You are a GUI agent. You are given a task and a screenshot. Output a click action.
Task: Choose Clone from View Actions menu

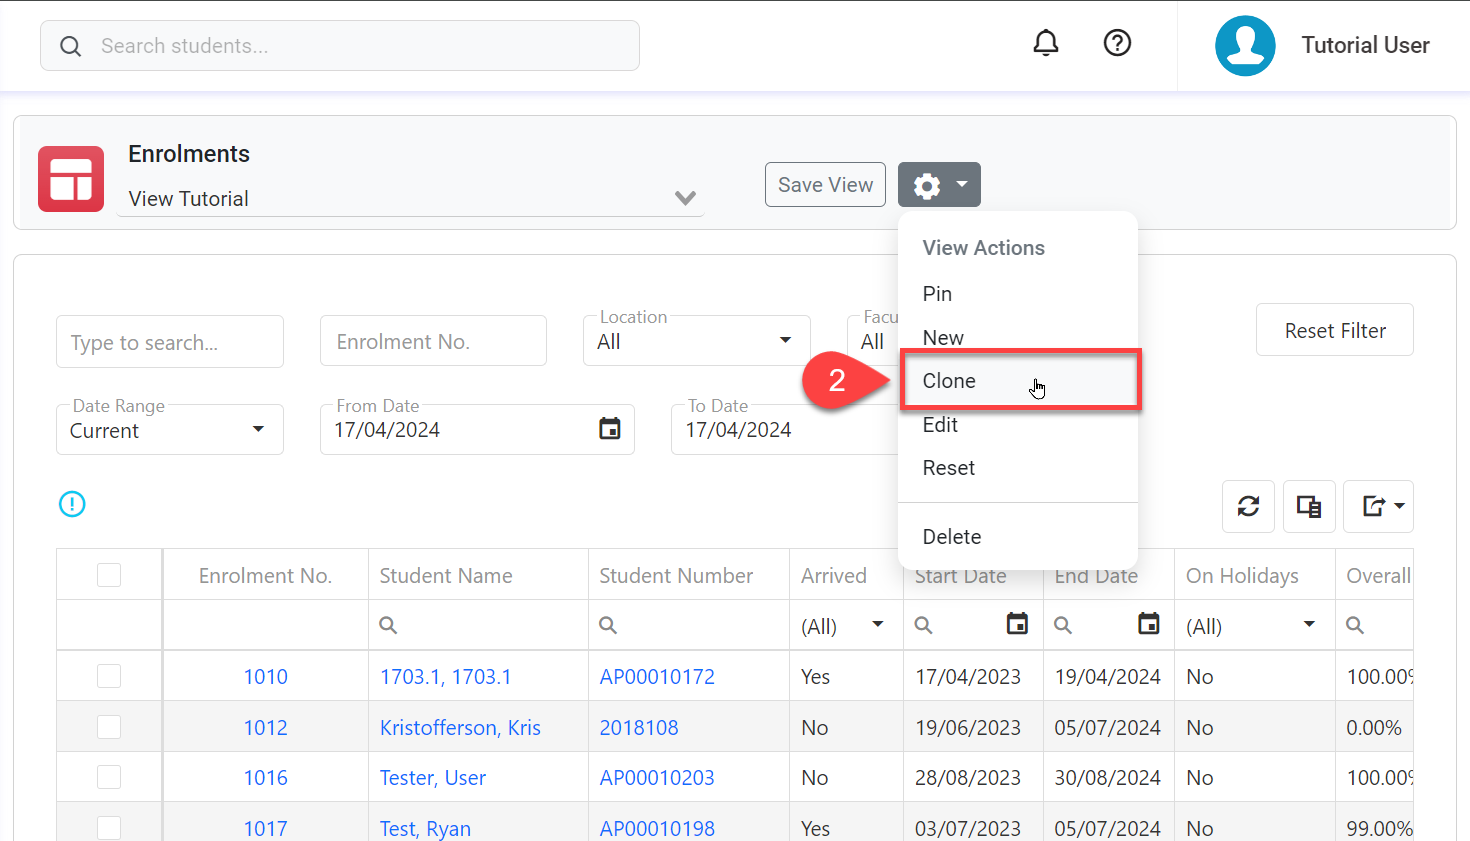1018,381
